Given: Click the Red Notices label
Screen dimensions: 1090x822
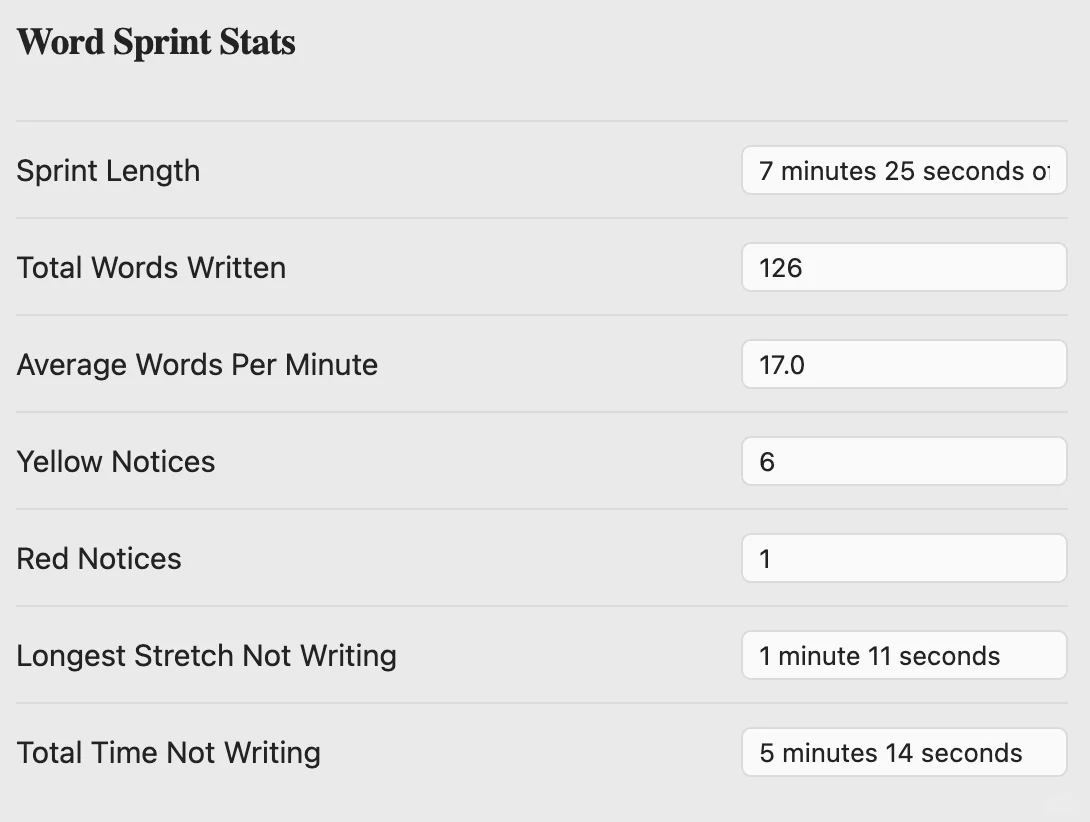Looking at the screenshot, I should click(x=99, y=559).
